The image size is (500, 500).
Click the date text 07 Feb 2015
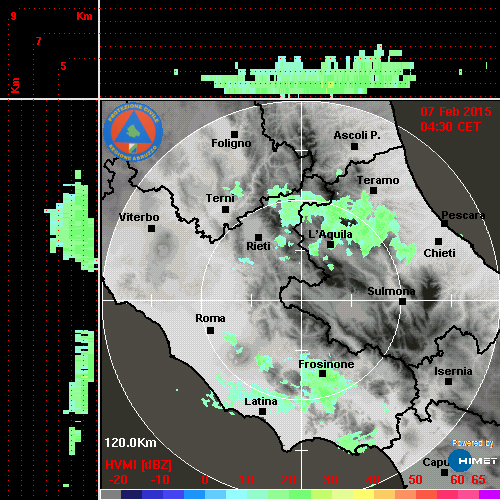tap(456, 112)
